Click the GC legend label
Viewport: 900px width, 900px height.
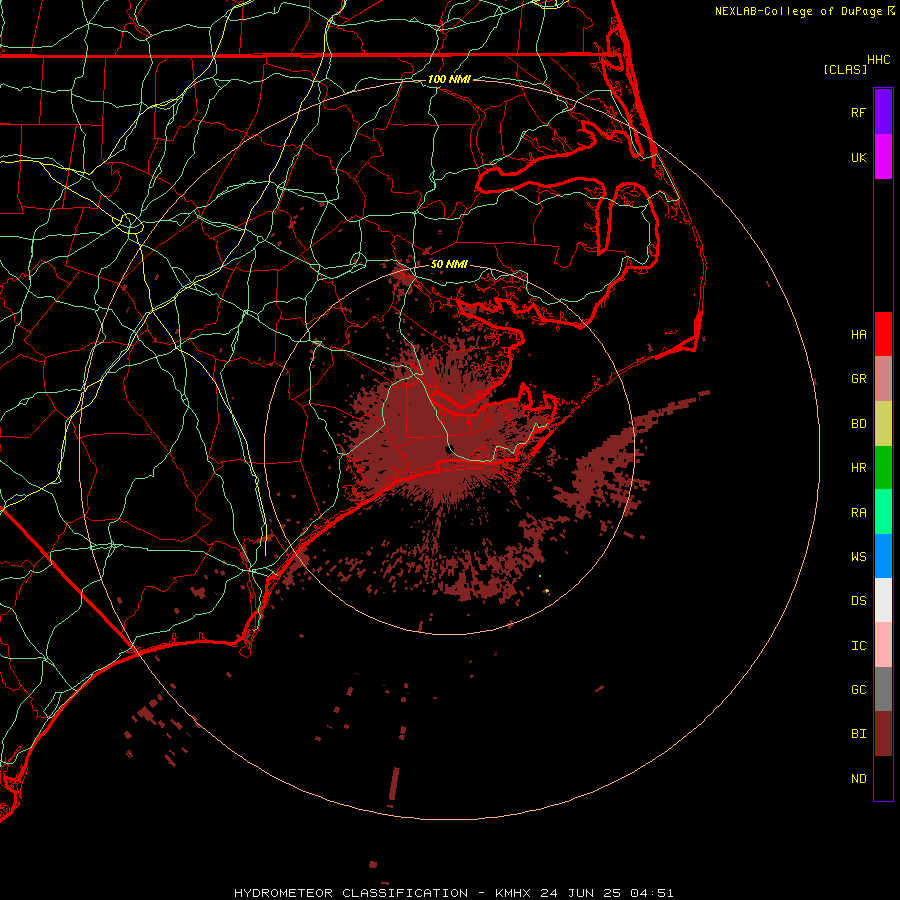coord(858,690)
